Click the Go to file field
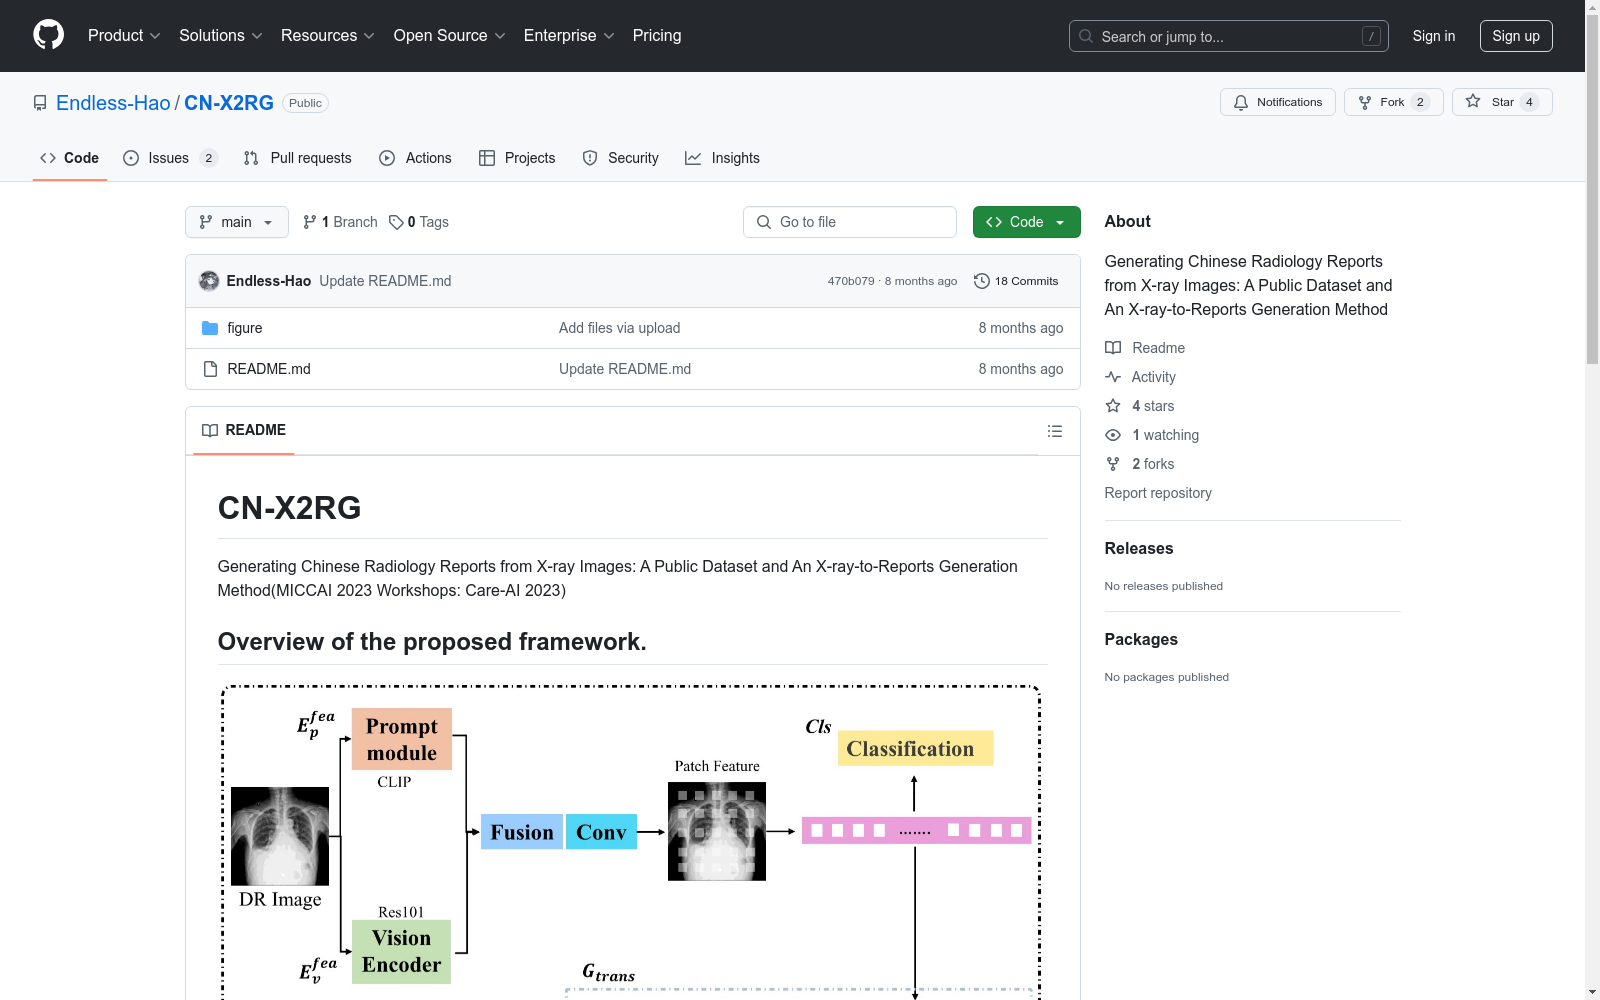The image size is (1600, 1000). 850,222
